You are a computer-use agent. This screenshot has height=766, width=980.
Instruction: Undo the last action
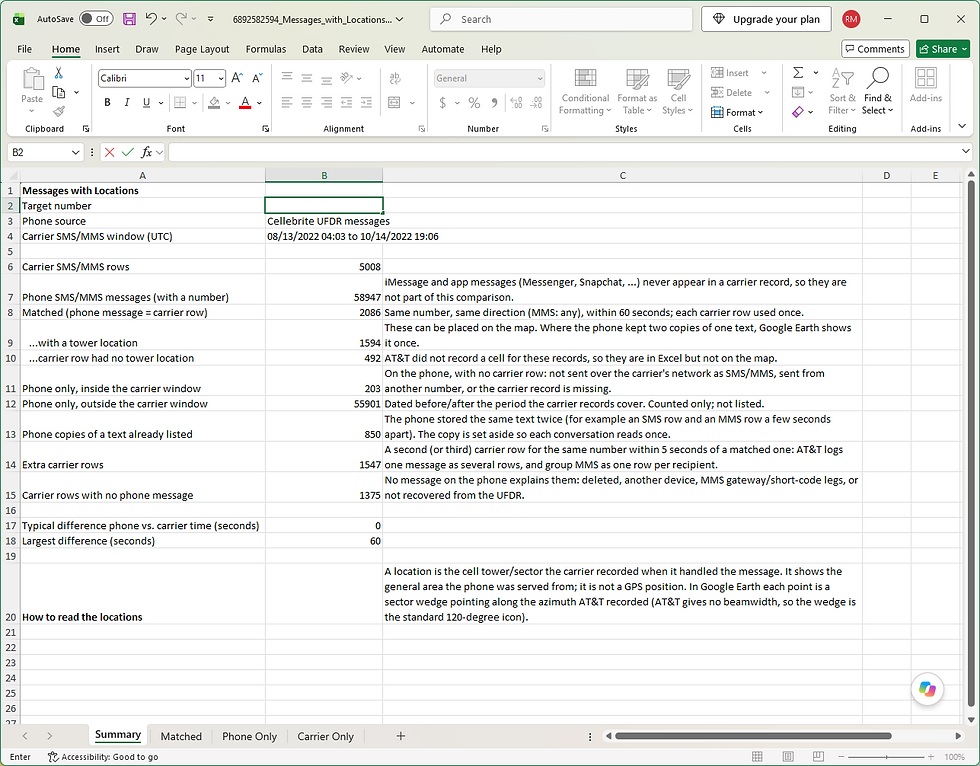pos(151,19)
